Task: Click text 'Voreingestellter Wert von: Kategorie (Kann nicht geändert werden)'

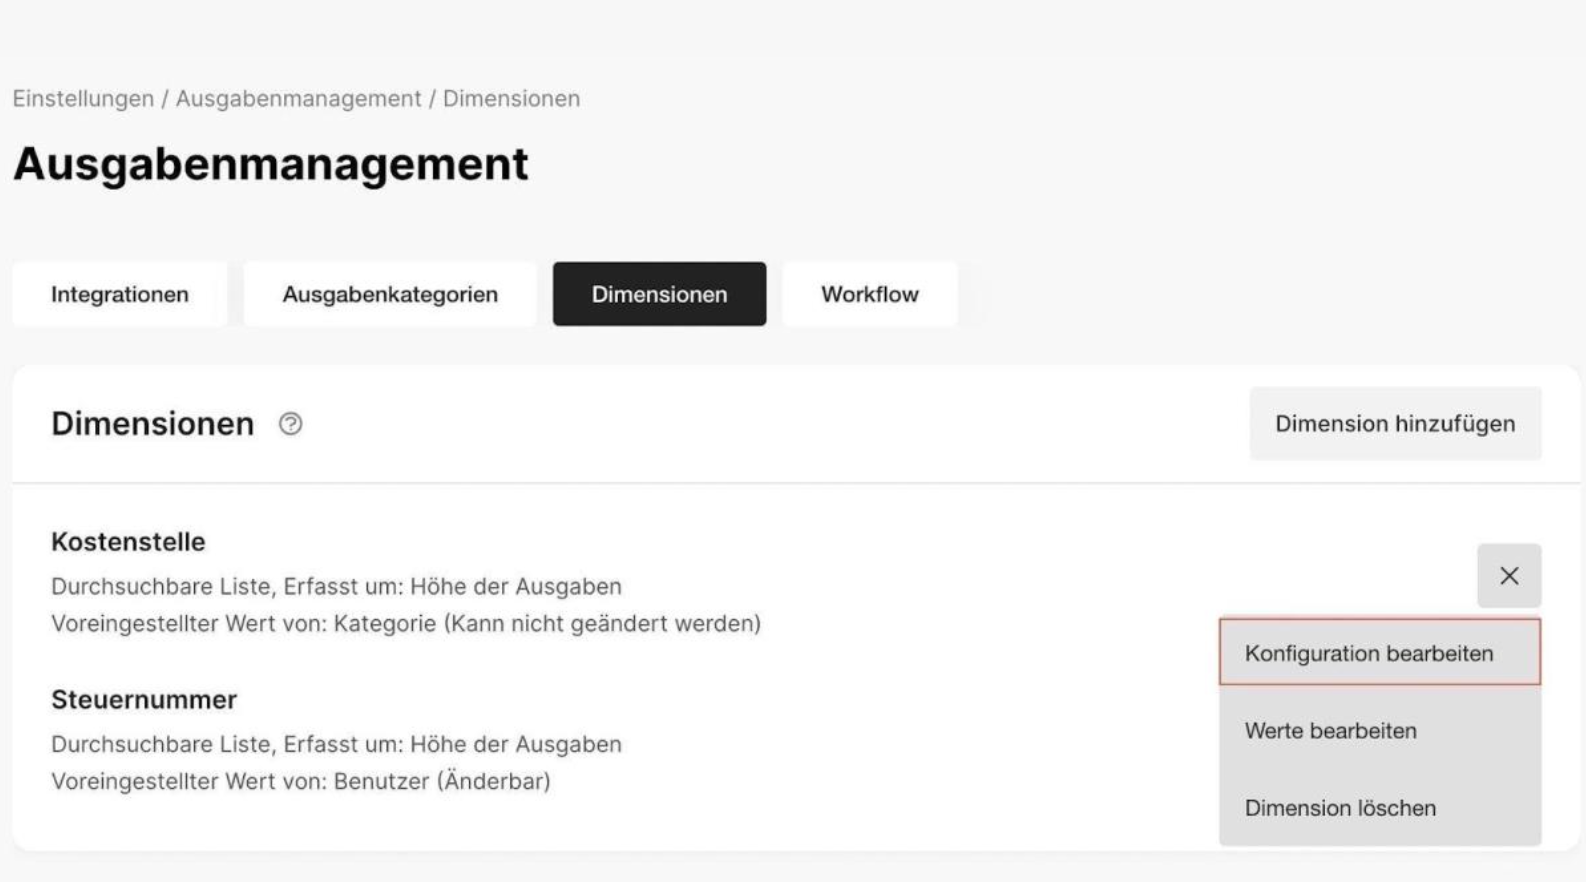Action: pyautogui.click(x=406, y=624)
